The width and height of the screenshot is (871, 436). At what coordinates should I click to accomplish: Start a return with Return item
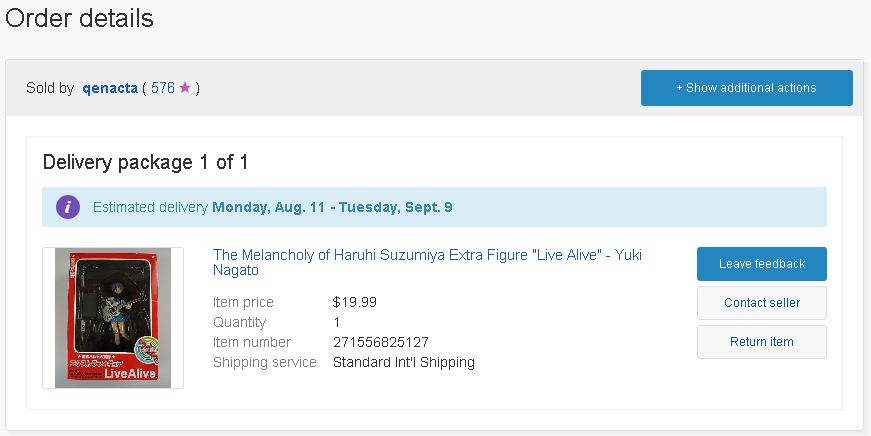[761, 342]
